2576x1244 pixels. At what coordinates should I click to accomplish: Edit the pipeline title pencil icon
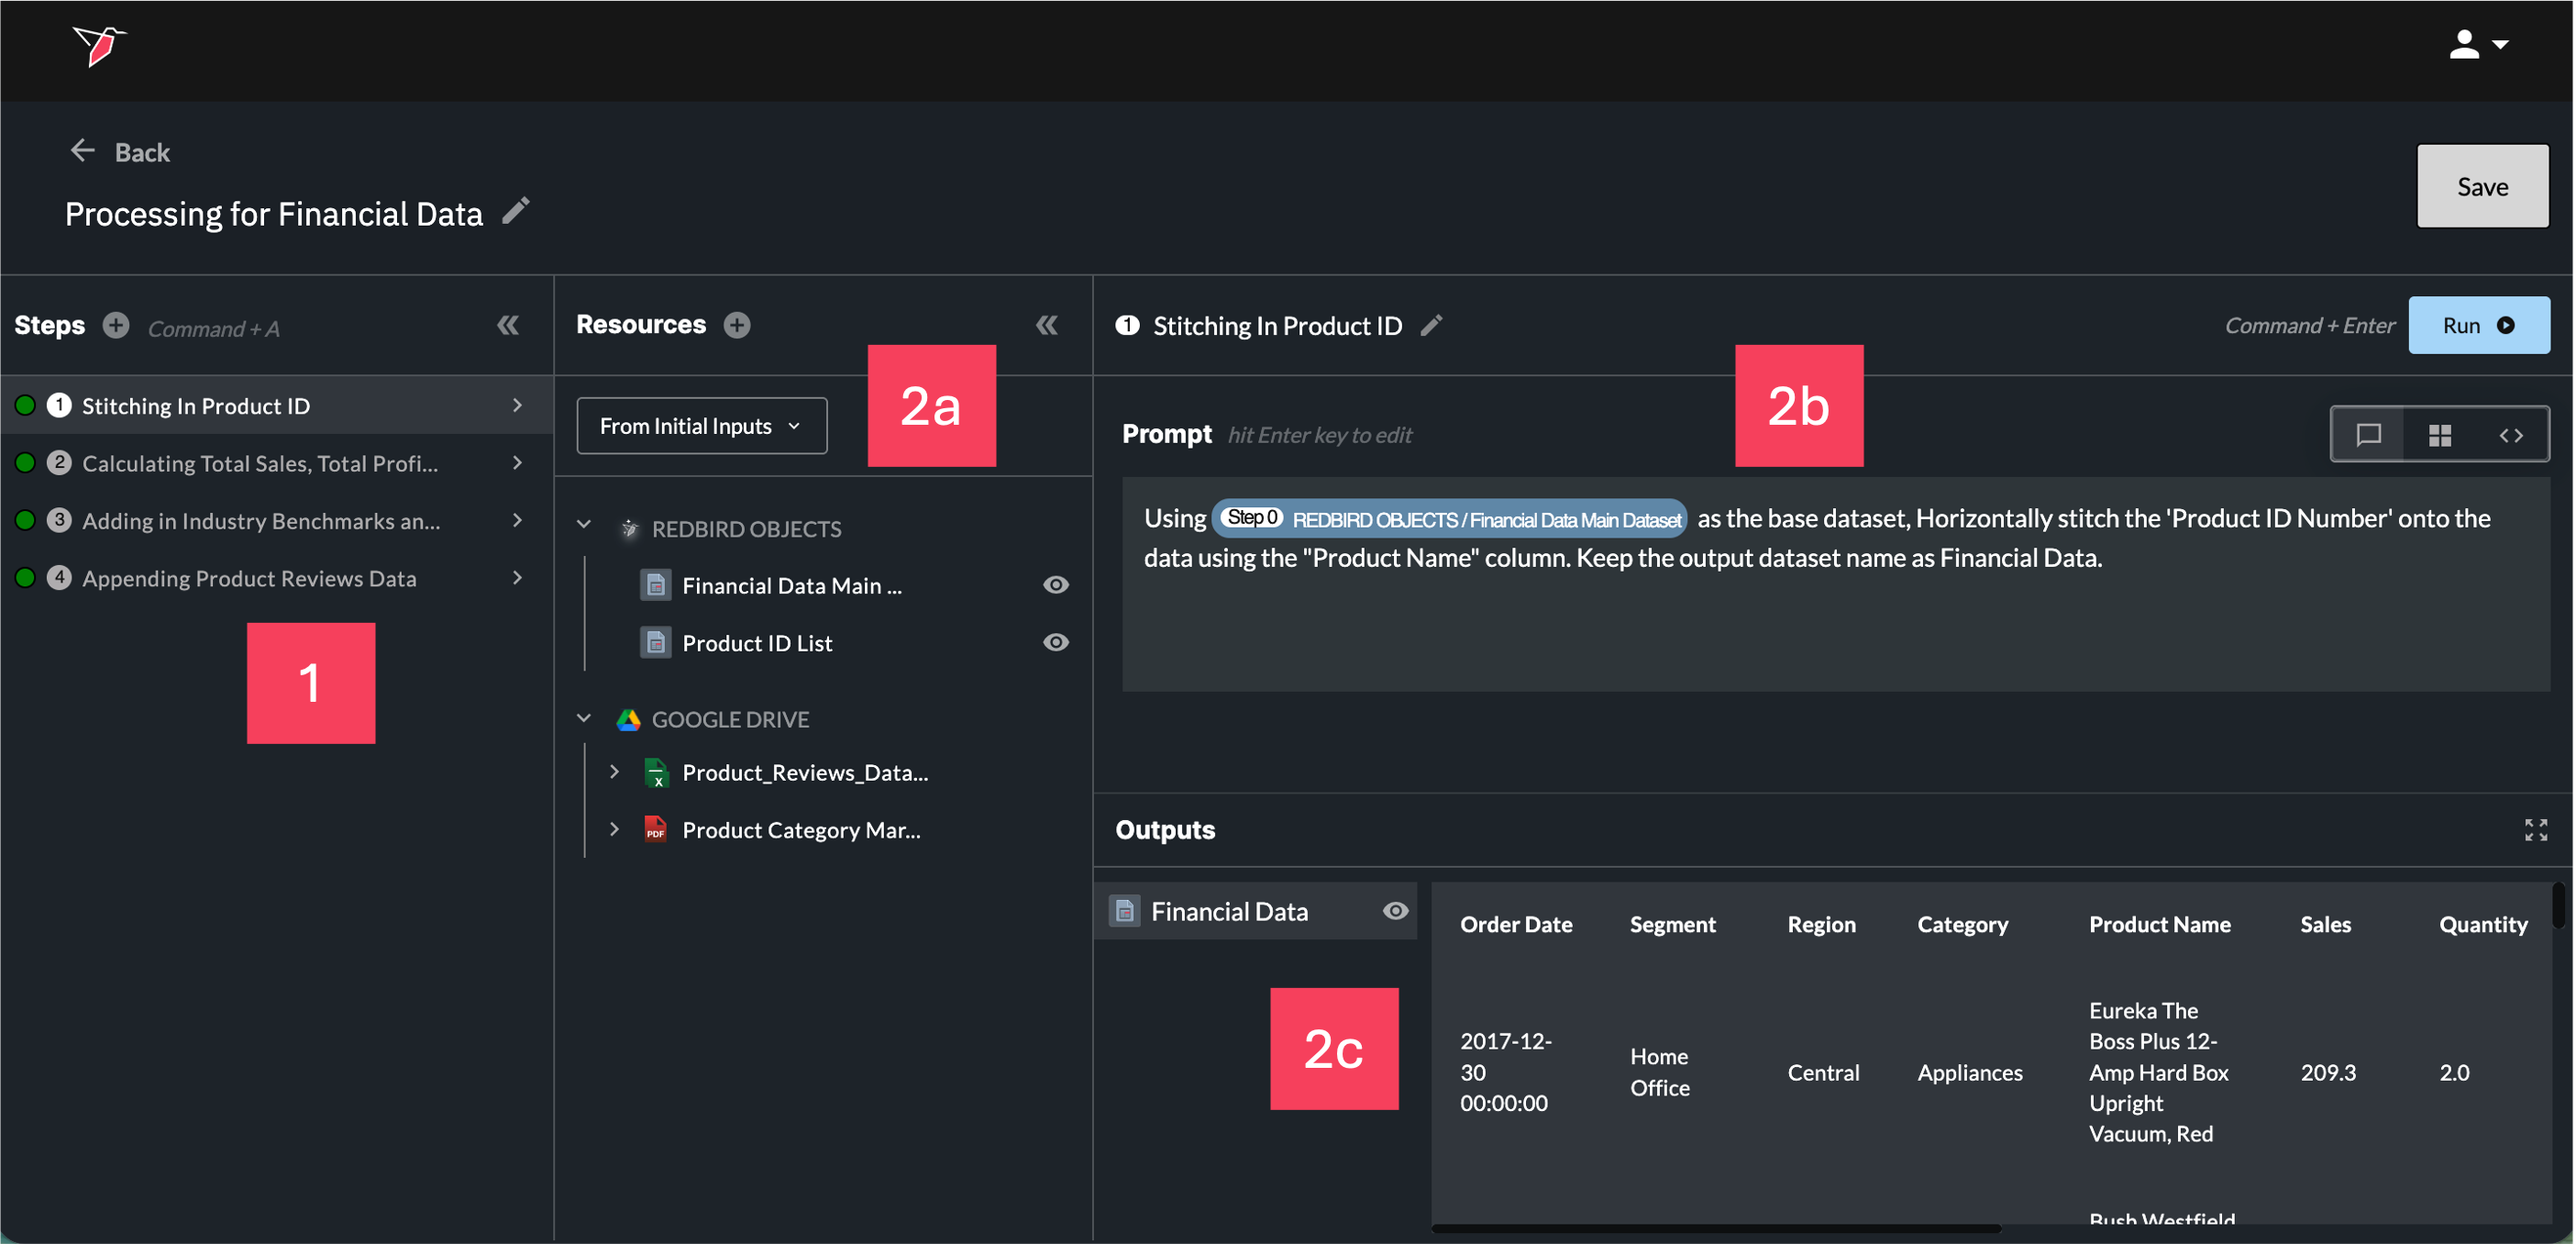point(515,211)
